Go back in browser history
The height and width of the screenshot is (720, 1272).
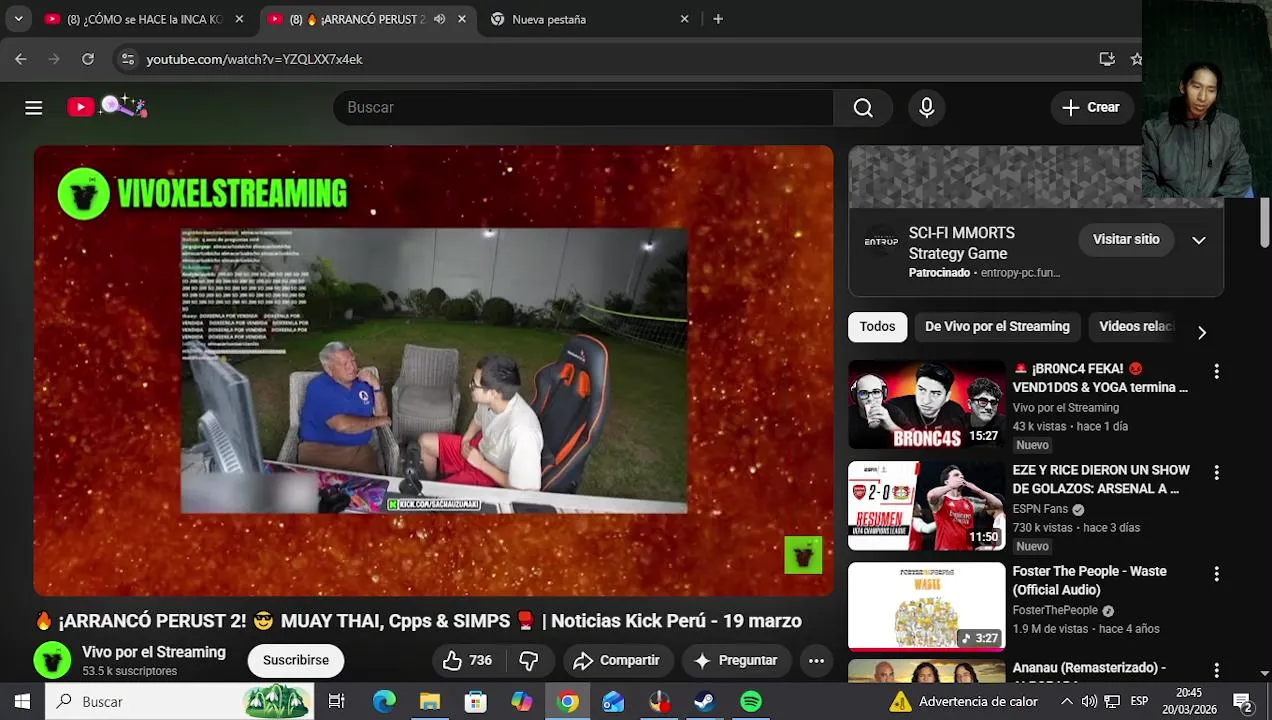(x=21, y=59)
